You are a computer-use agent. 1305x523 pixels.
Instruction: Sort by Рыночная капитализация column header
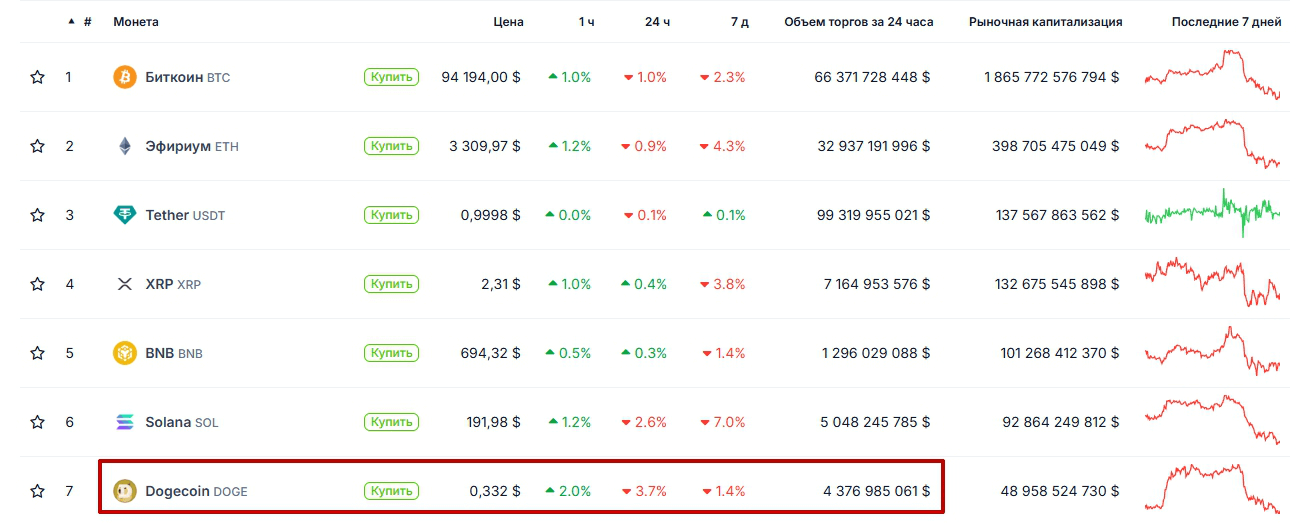click(1045, 22)
